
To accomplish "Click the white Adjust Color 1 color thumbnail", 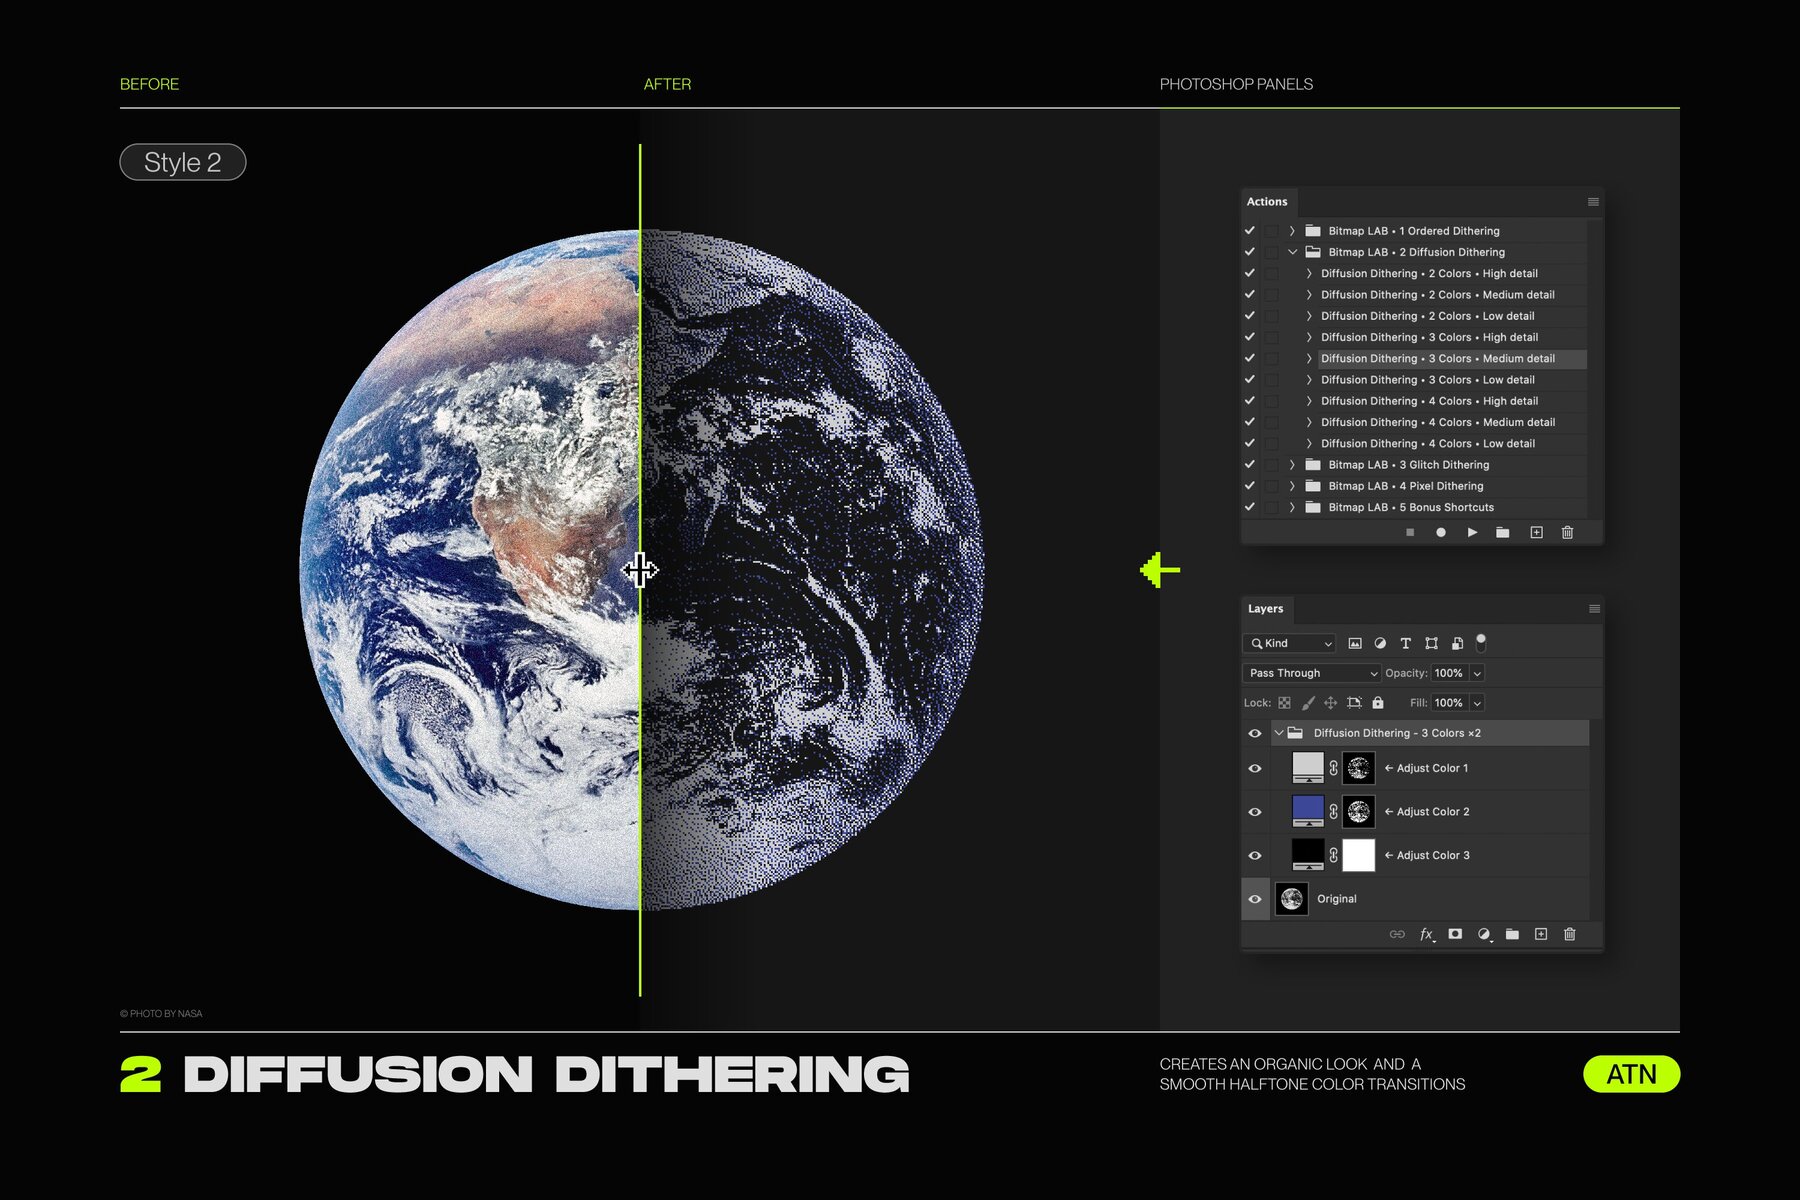I will 1308,768.
